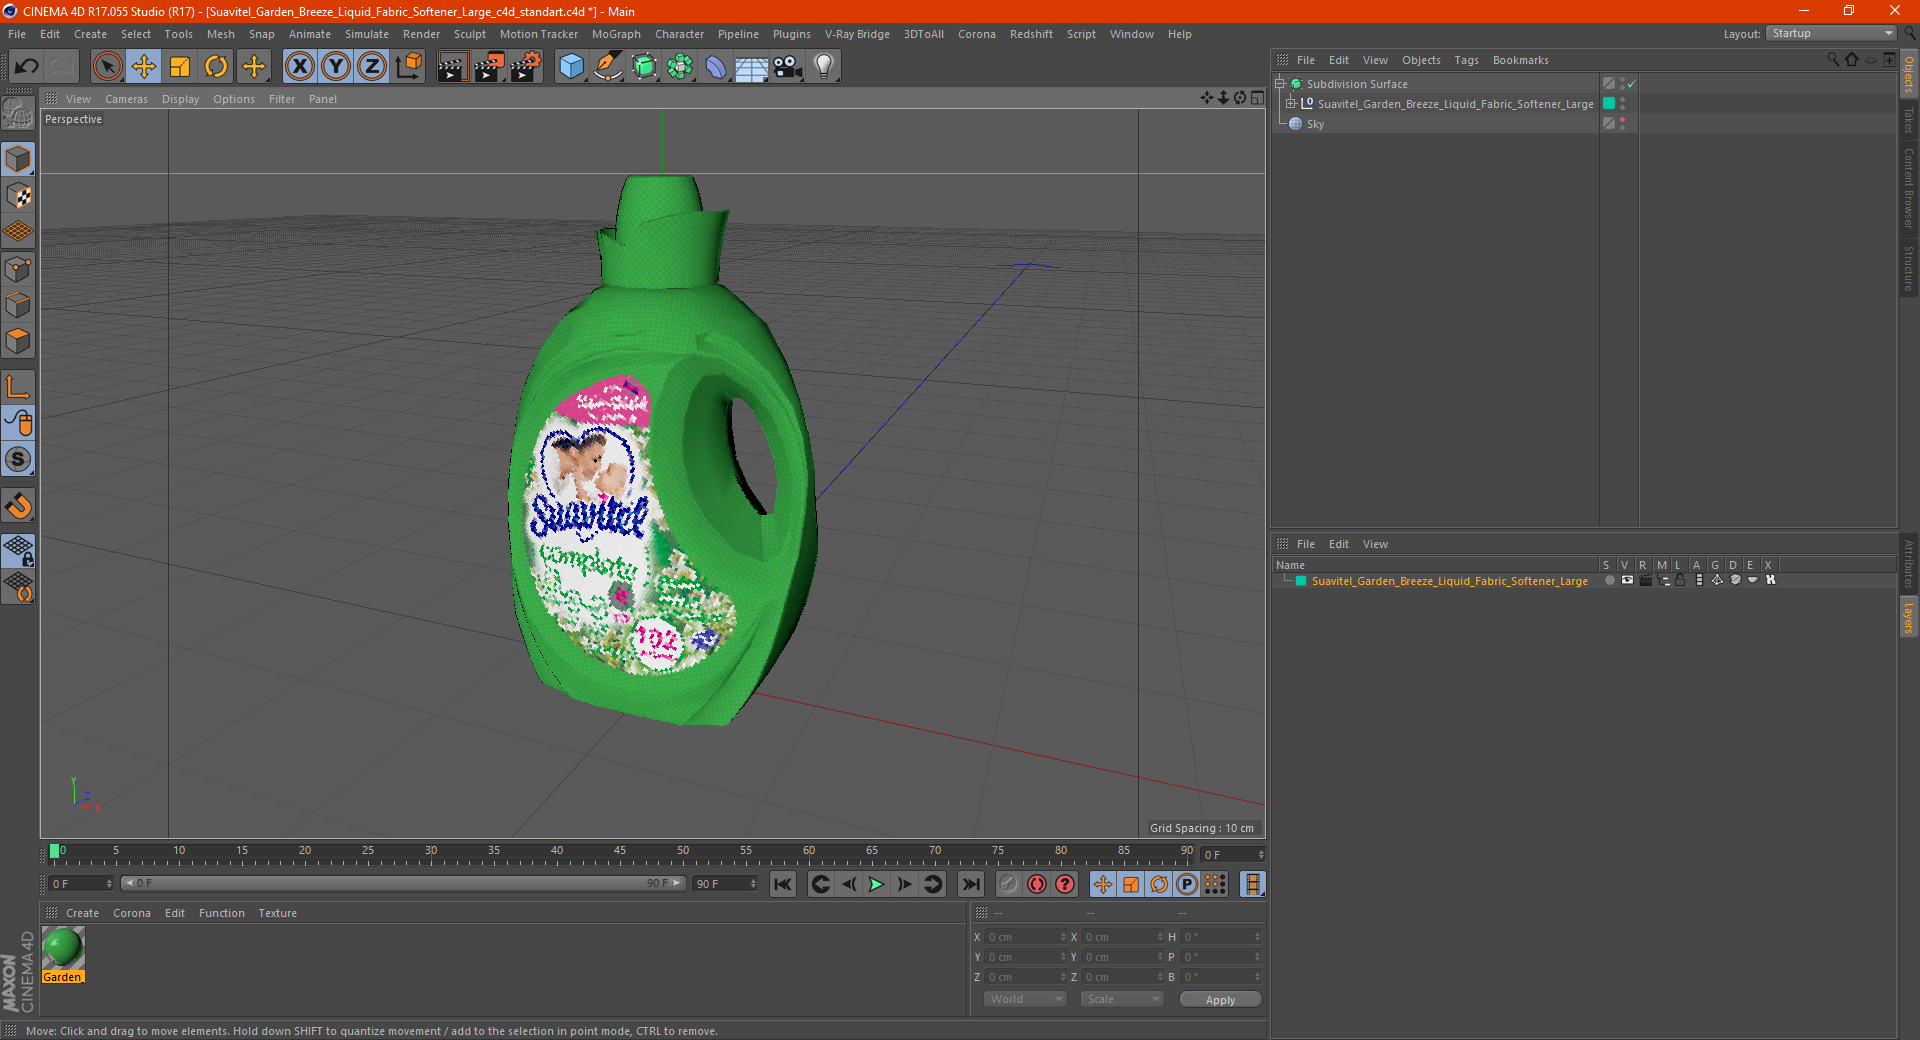Play the animation forward
Screen dimensions: 1920x1040
(876, 884)
